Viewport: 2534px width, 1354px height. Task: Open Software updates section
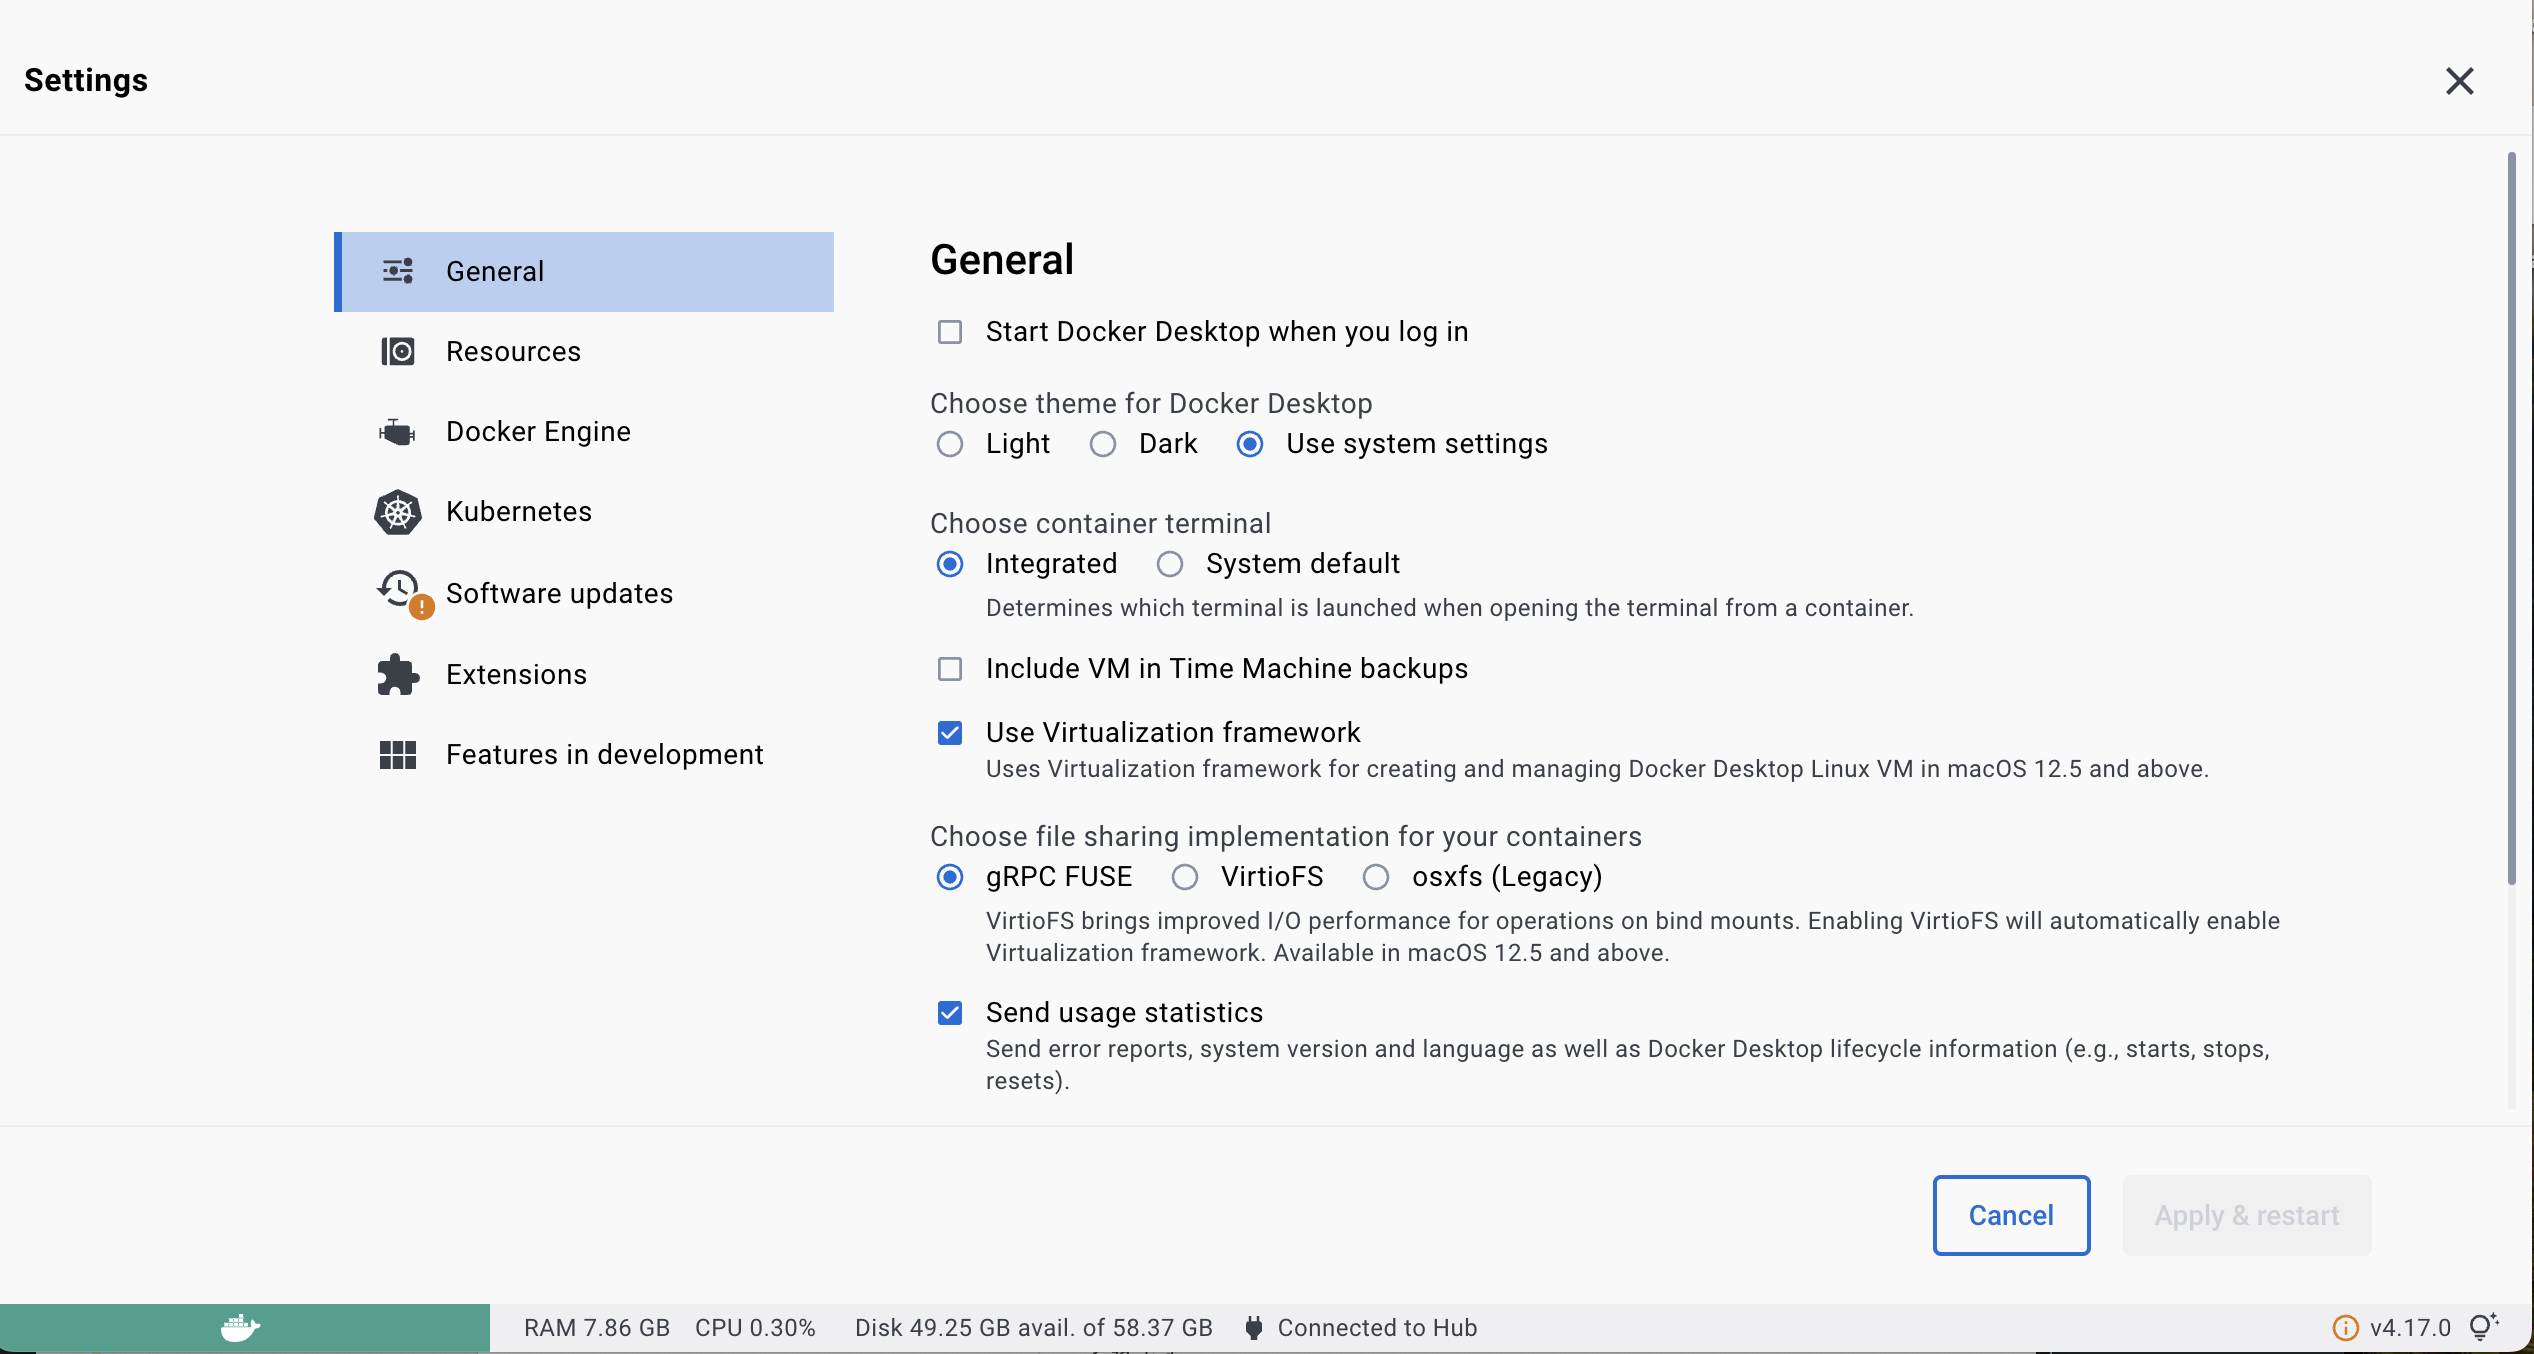click(x=584, y=593)
